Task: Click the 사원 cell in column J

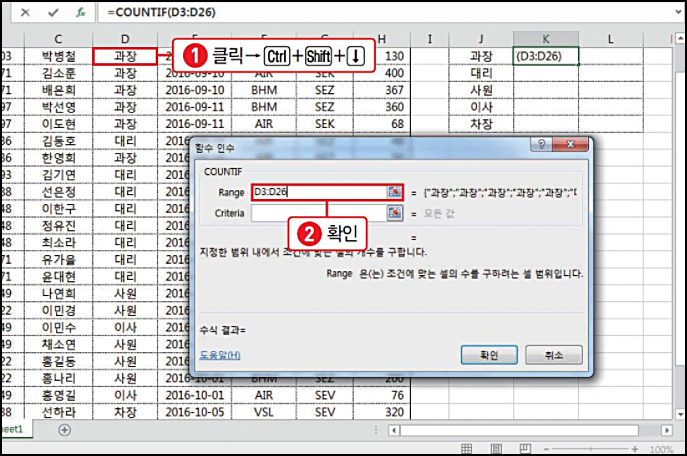Action: point(481,90)
